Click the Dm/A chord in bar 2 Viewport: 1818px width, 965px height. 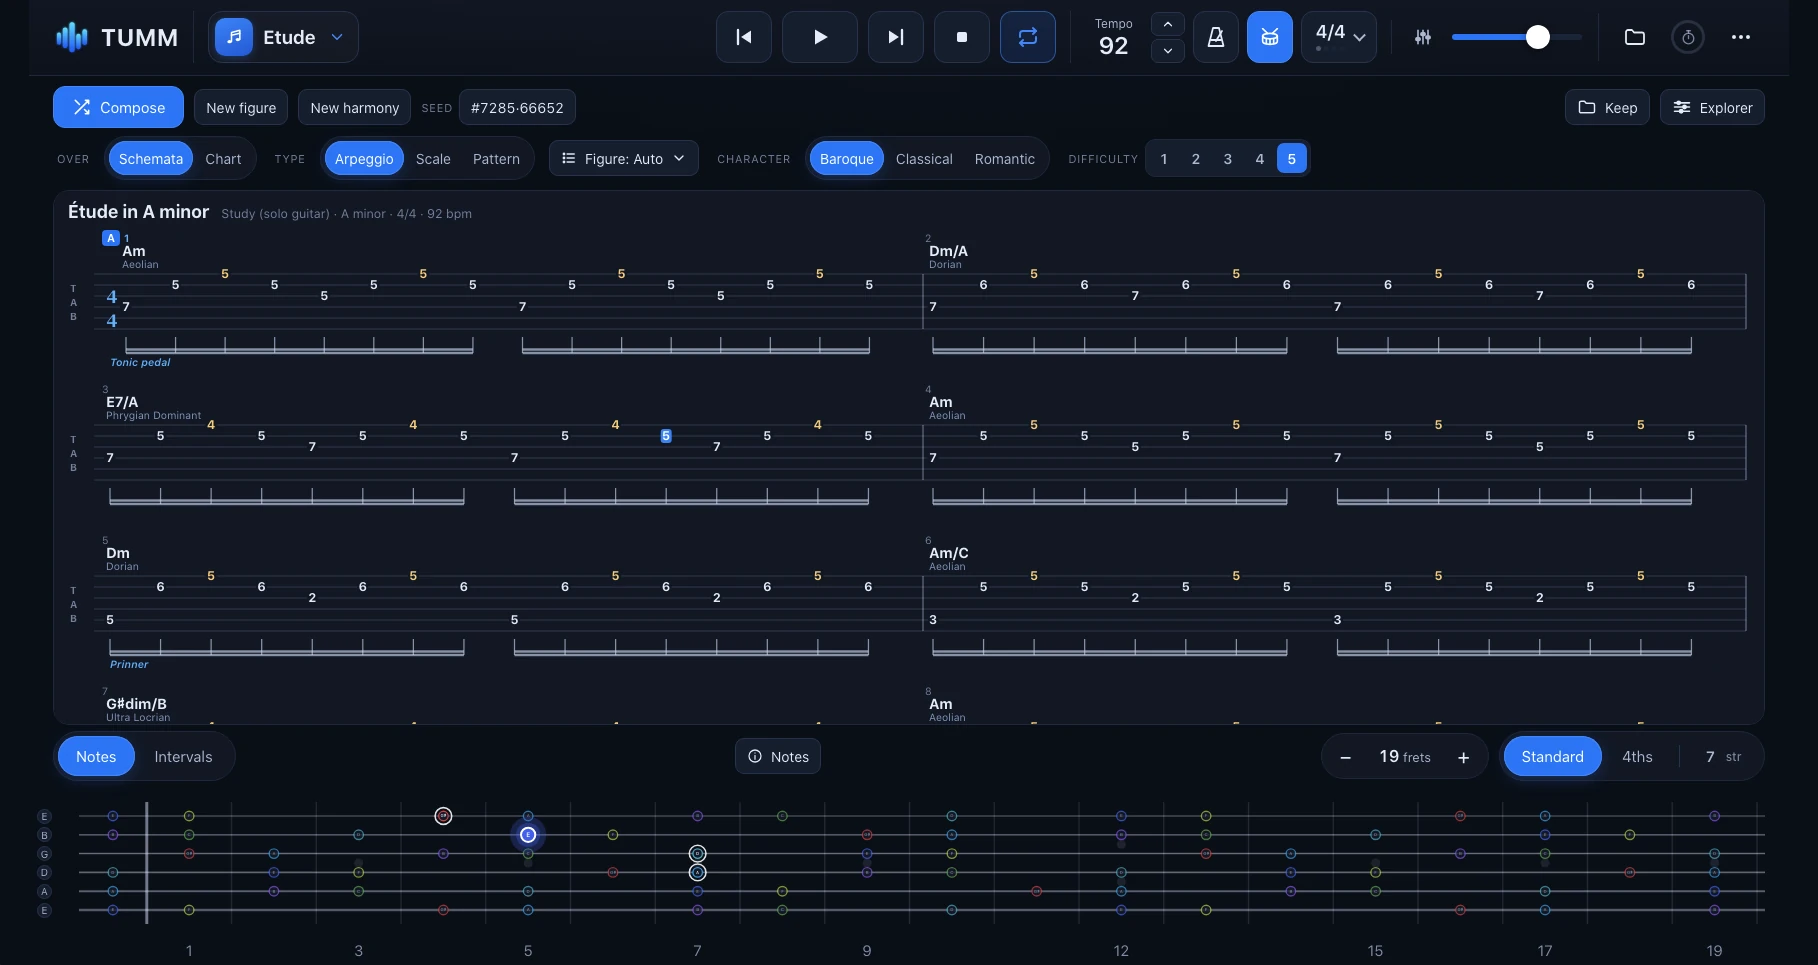(948, 251)
